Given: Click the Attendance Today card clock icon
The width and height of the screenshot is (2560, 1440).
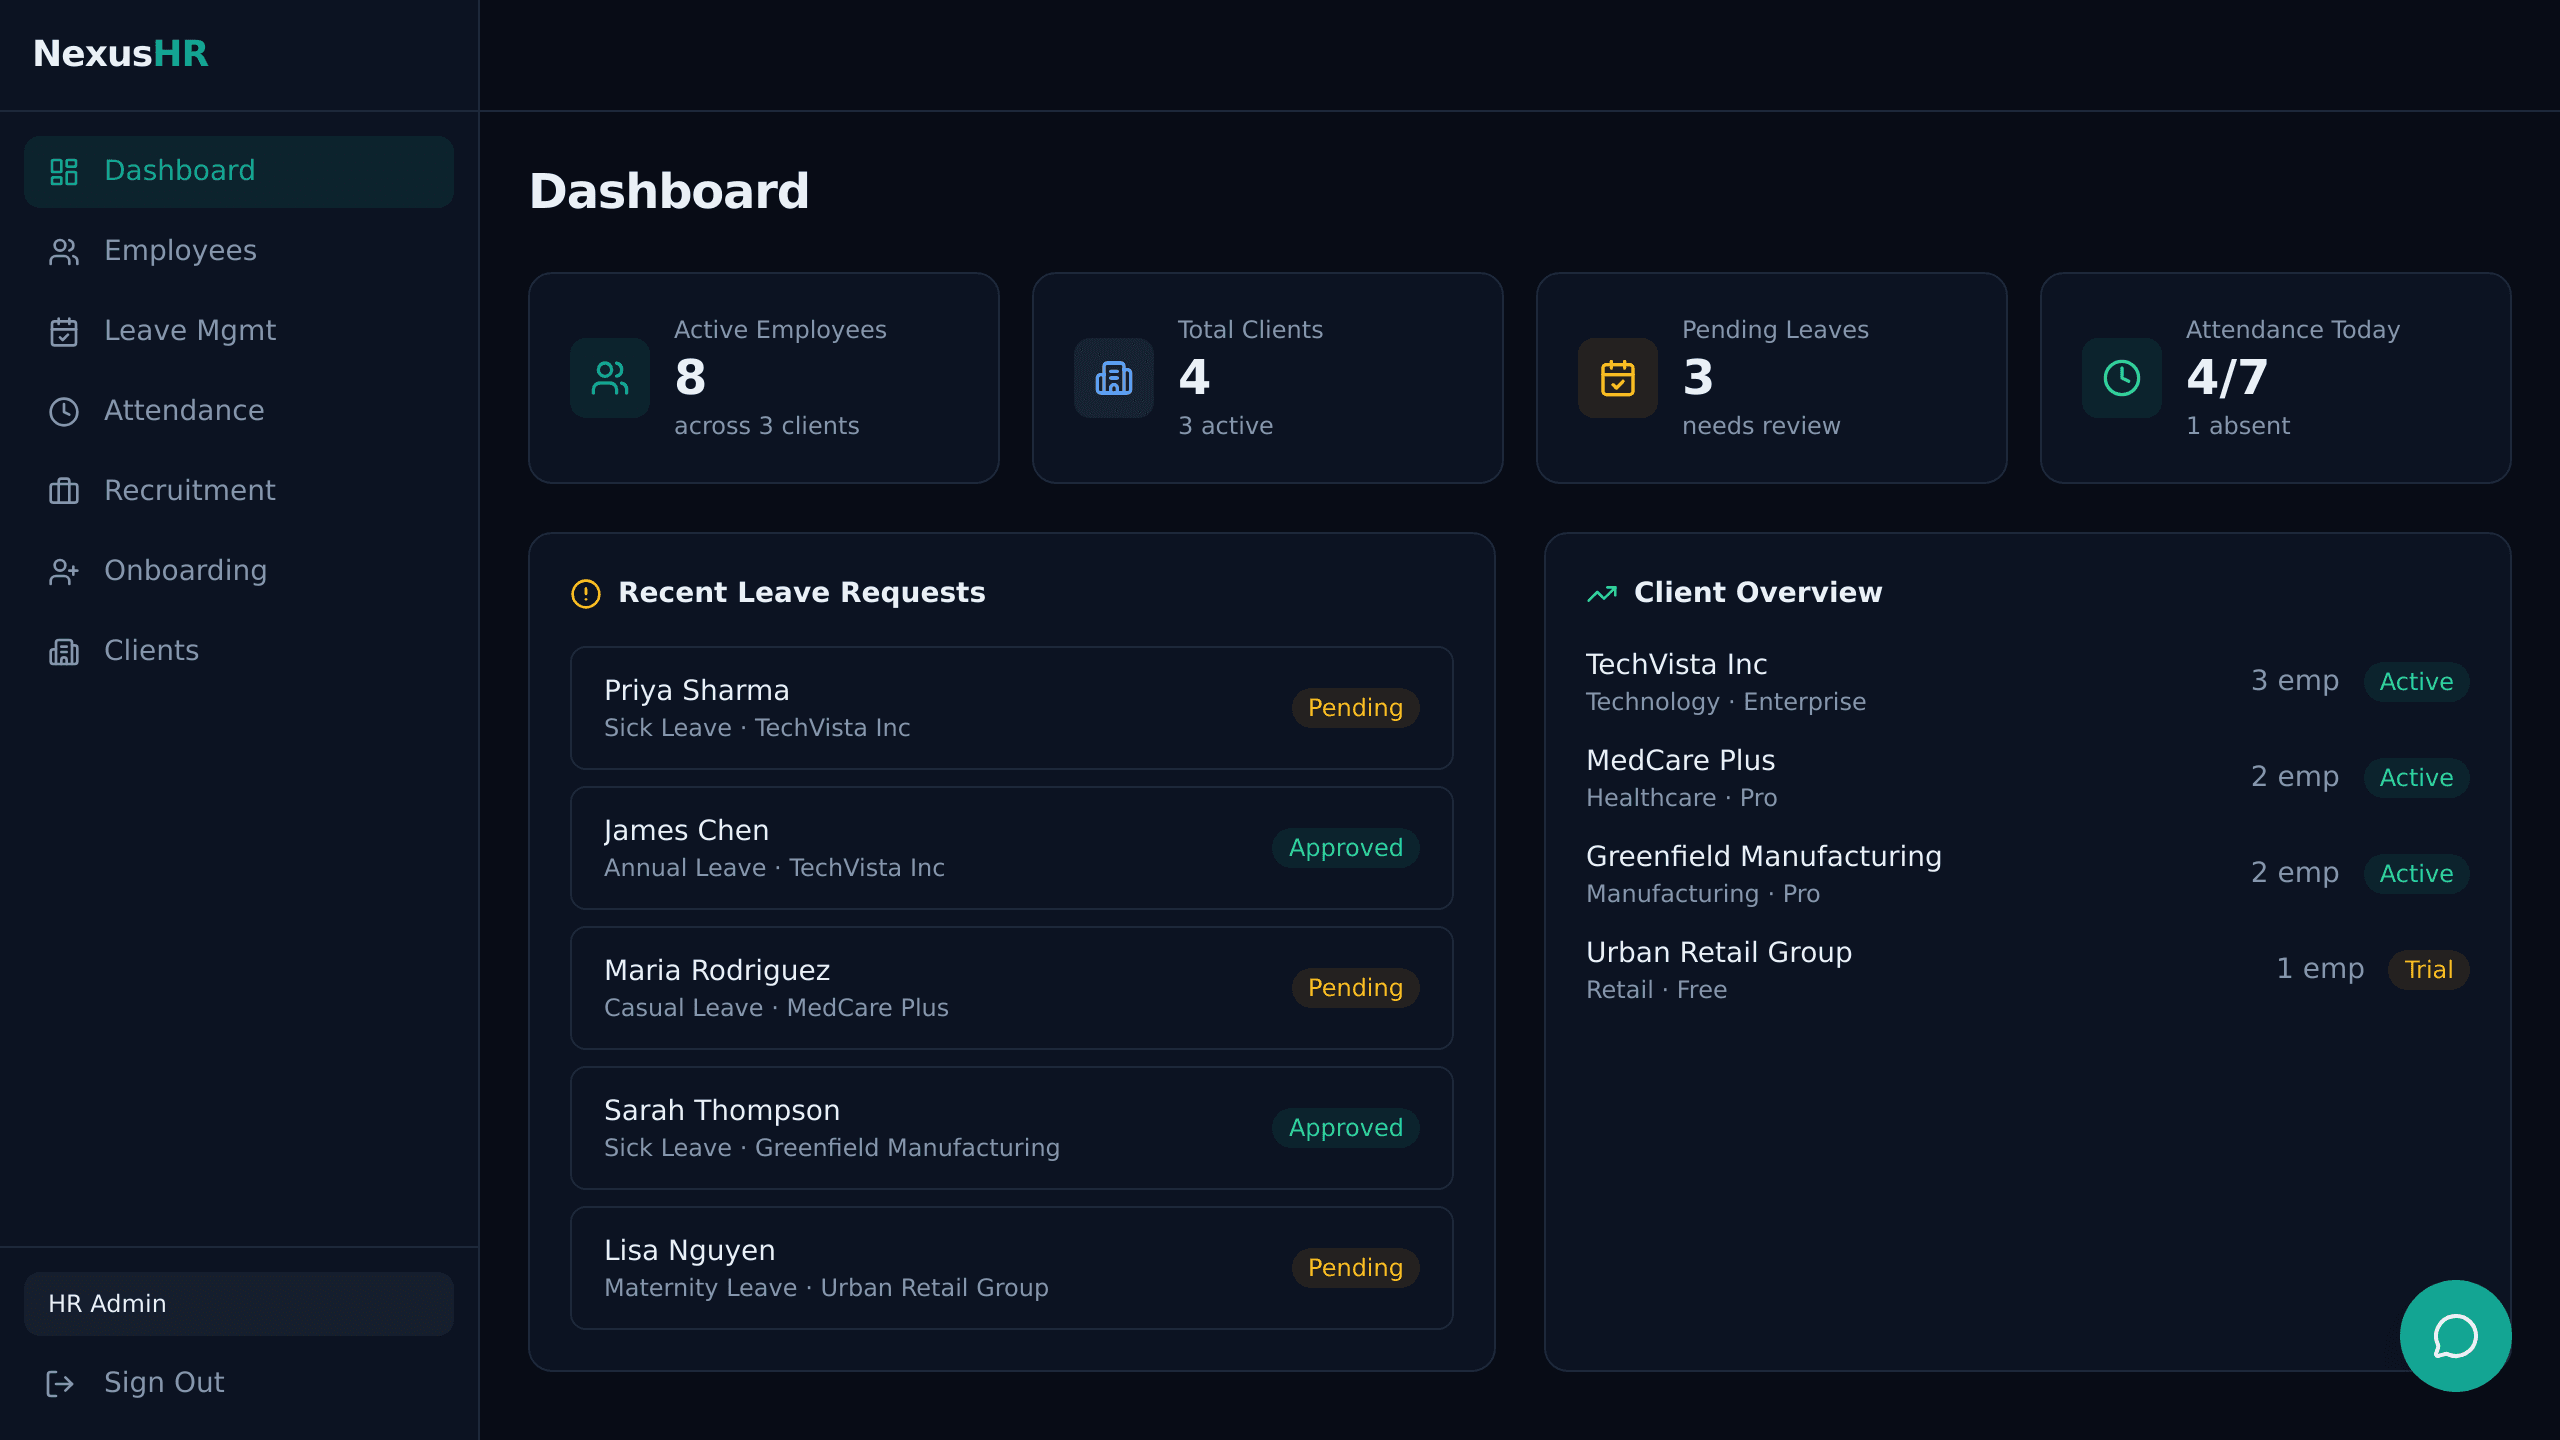Looking at the screenshot, I should [x=2122, y=378].
